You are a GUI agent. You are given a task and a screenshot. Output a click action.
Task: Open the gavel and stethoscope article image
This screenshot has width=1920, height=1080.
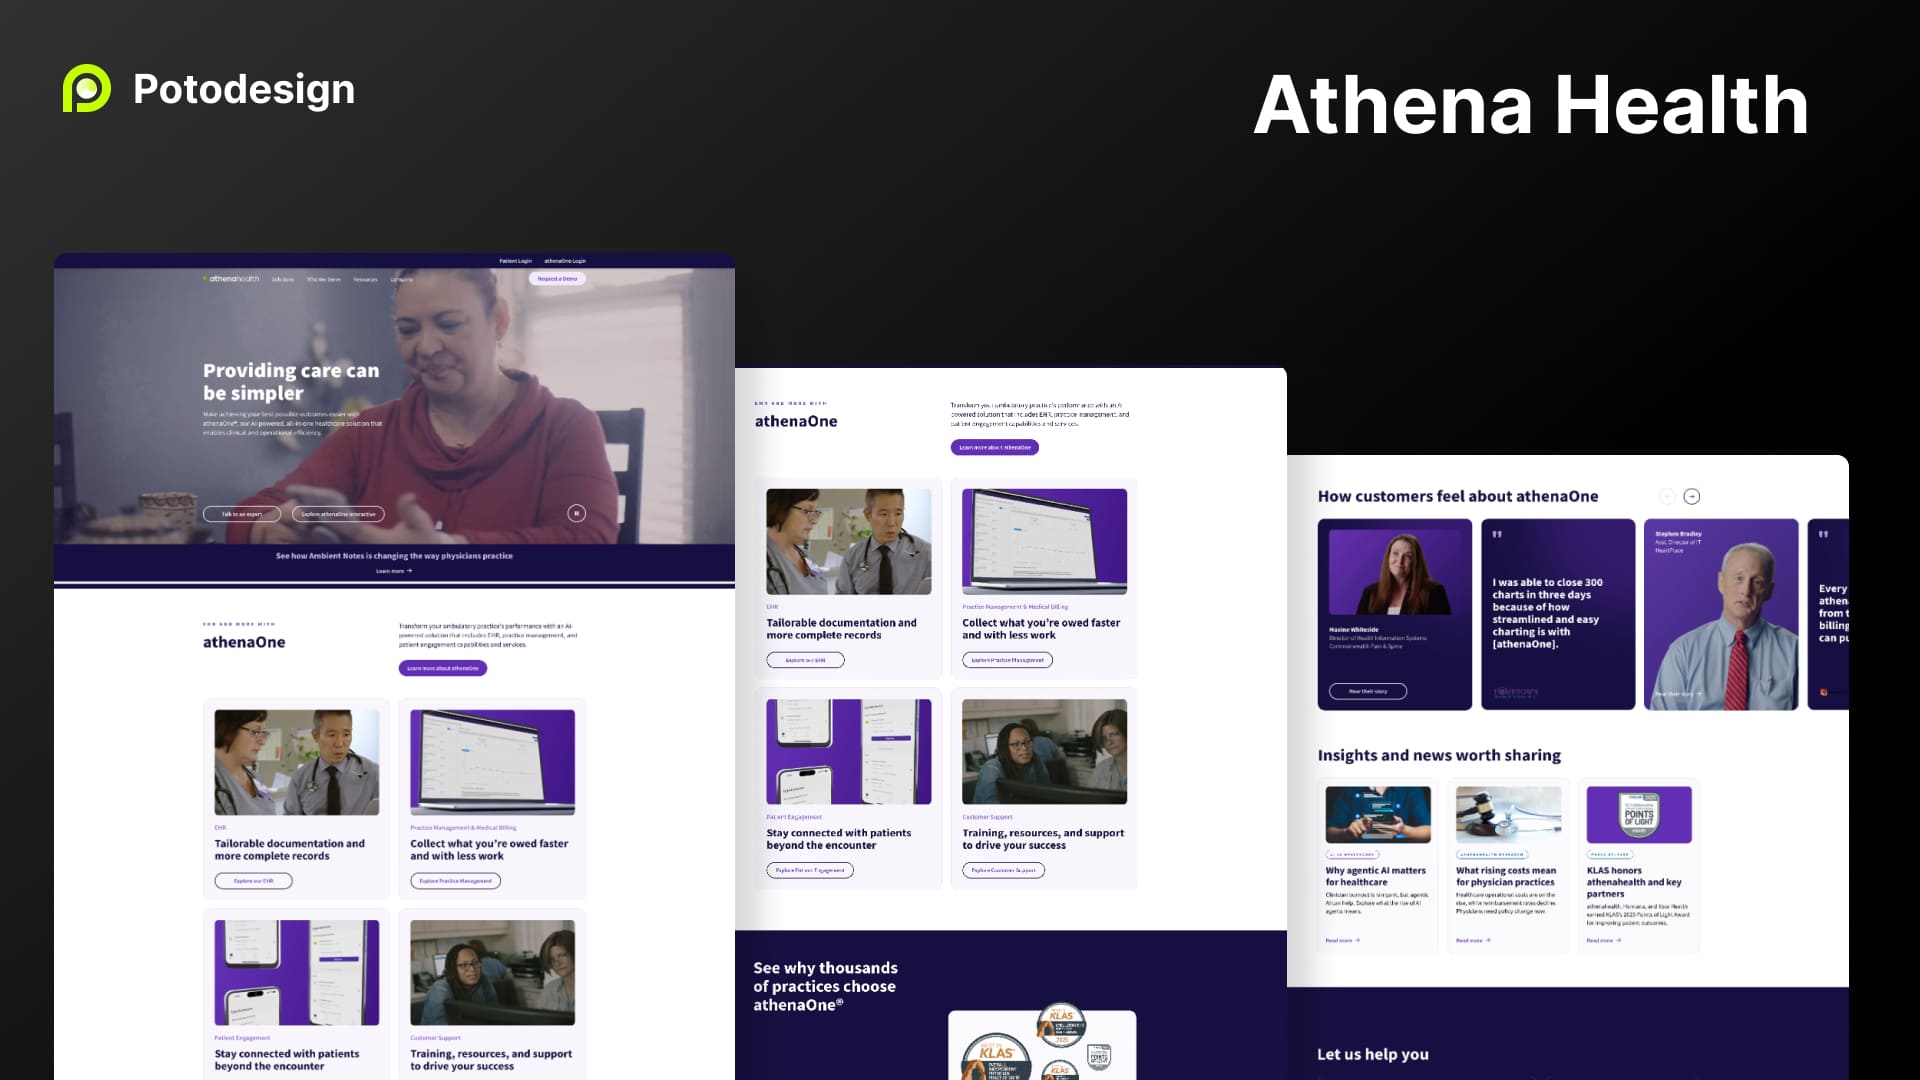[x=1508, y=814]
